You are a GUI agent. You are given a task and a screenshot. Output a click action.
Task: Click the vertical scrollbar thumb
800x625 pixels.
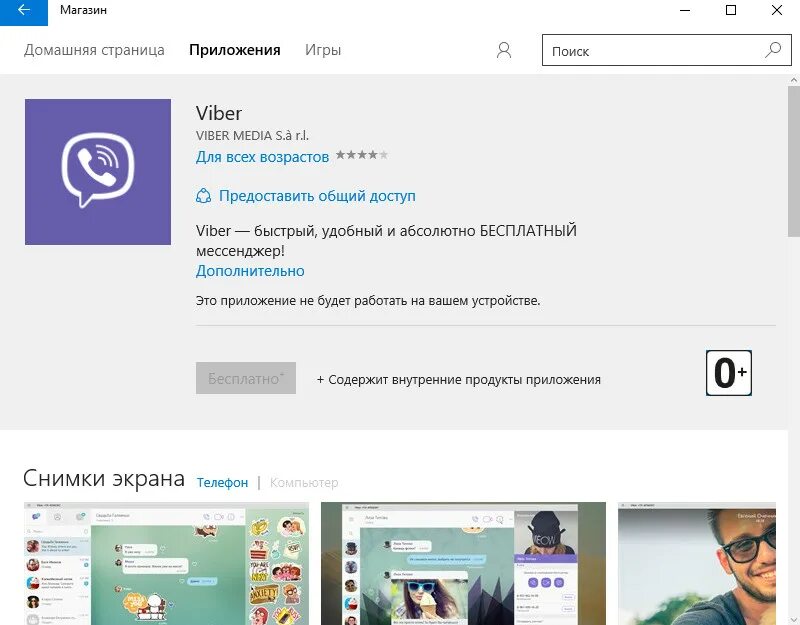[794, 162]
